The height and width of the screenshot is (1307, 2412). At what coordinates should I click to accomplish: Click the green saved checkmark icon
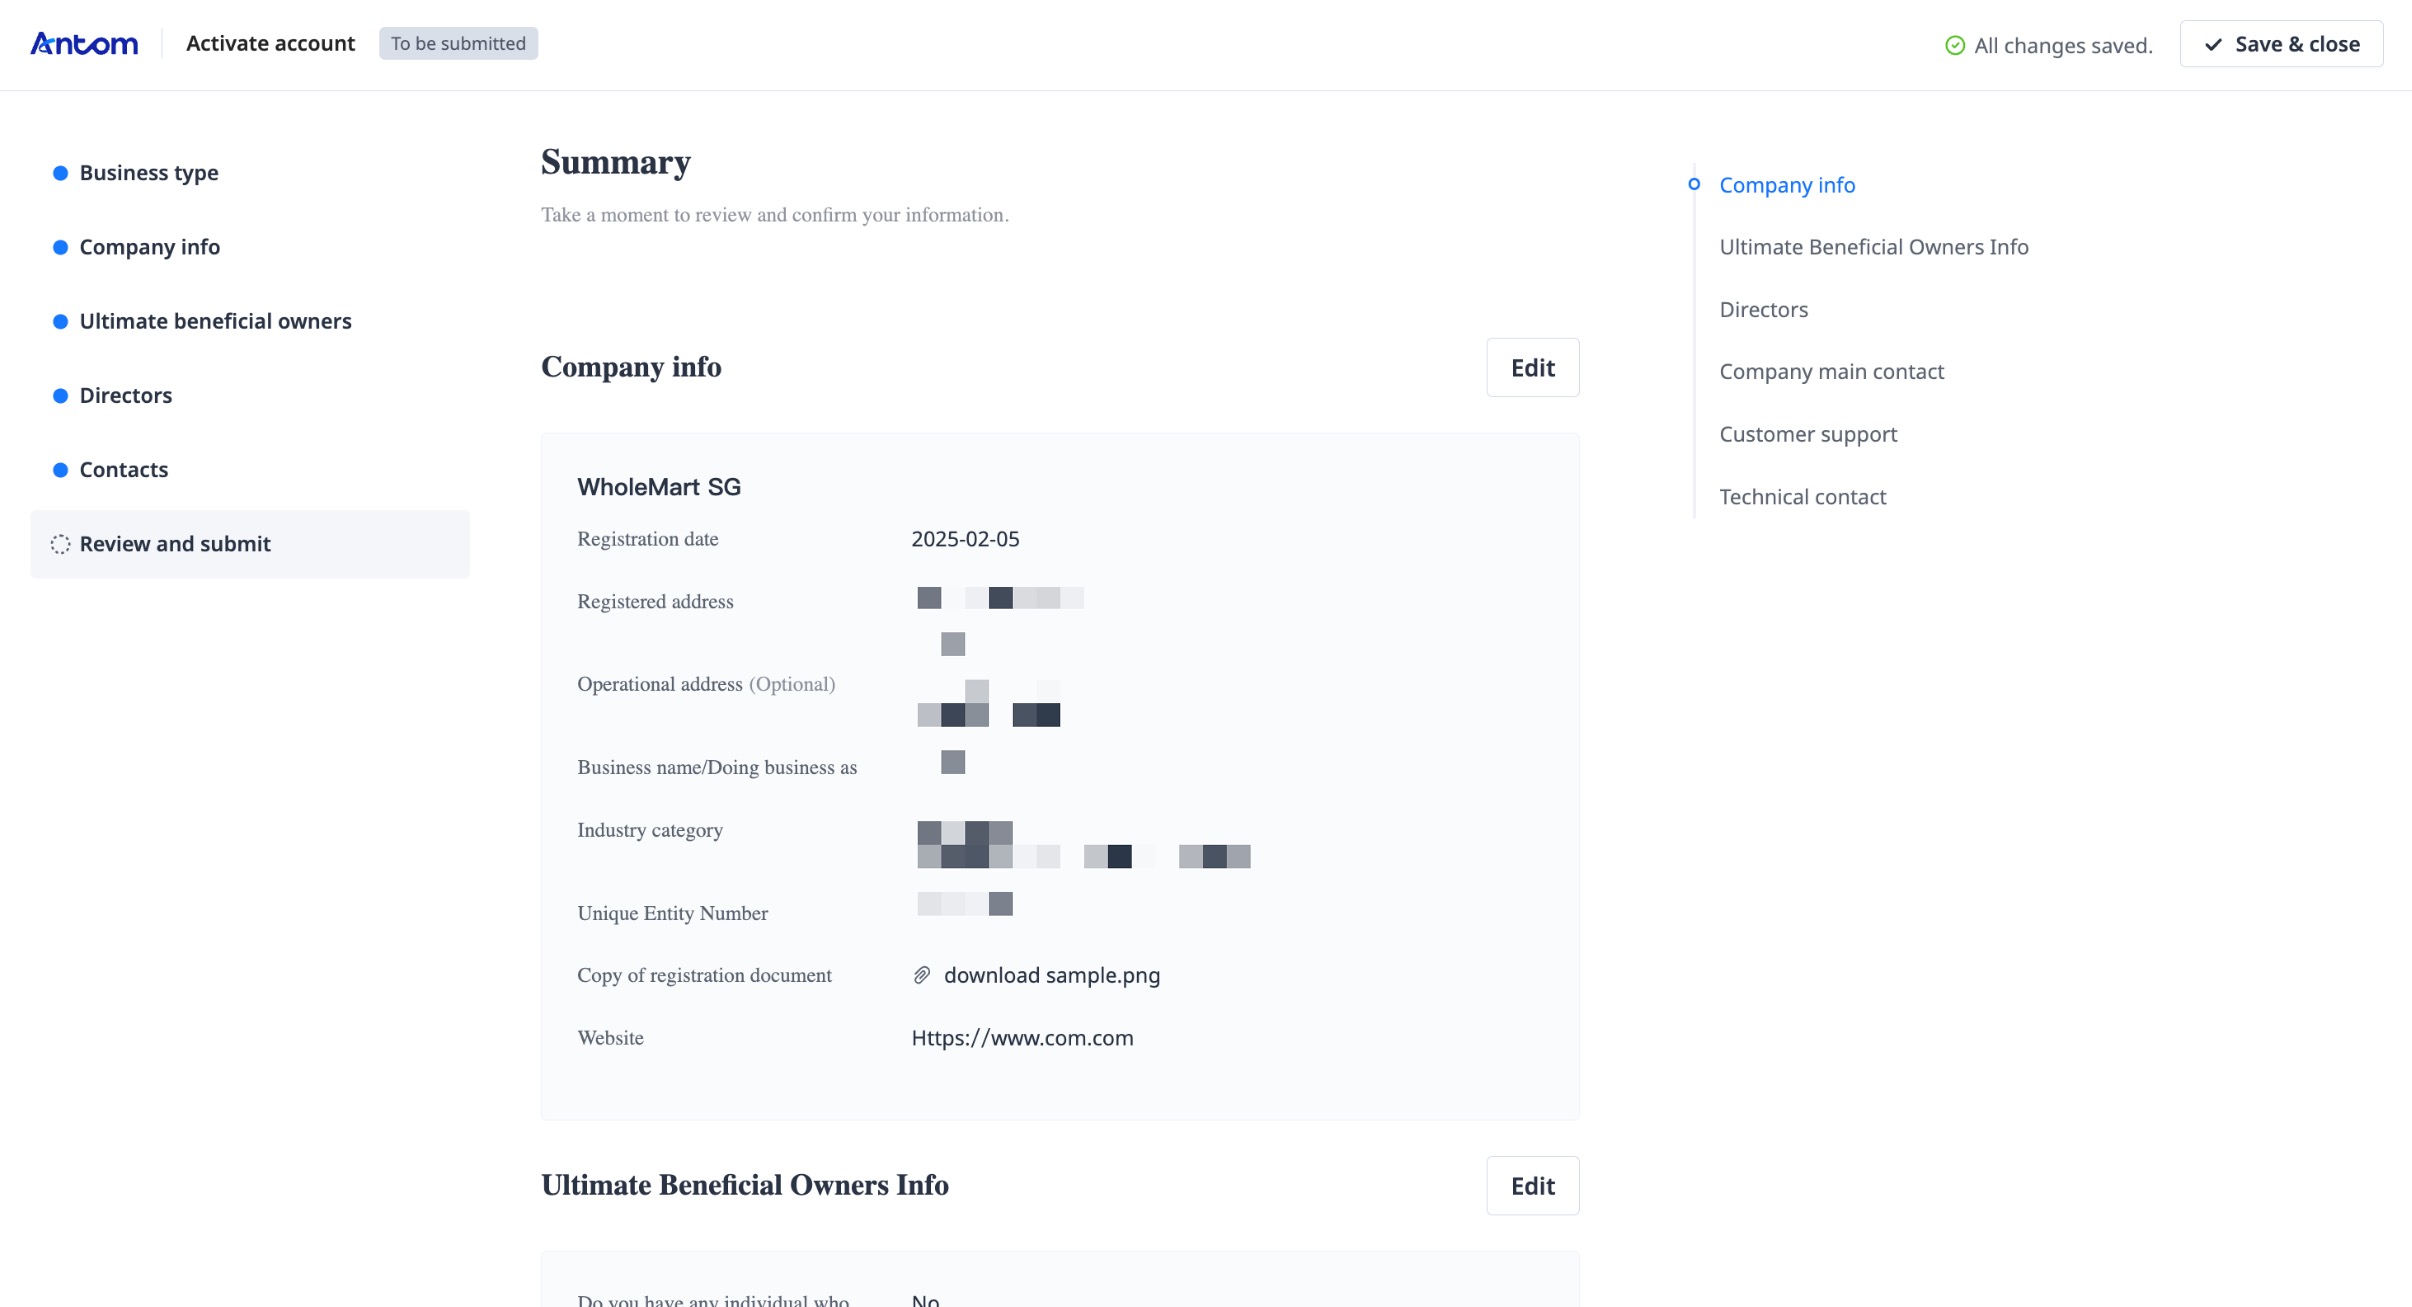click(1954, 45)
